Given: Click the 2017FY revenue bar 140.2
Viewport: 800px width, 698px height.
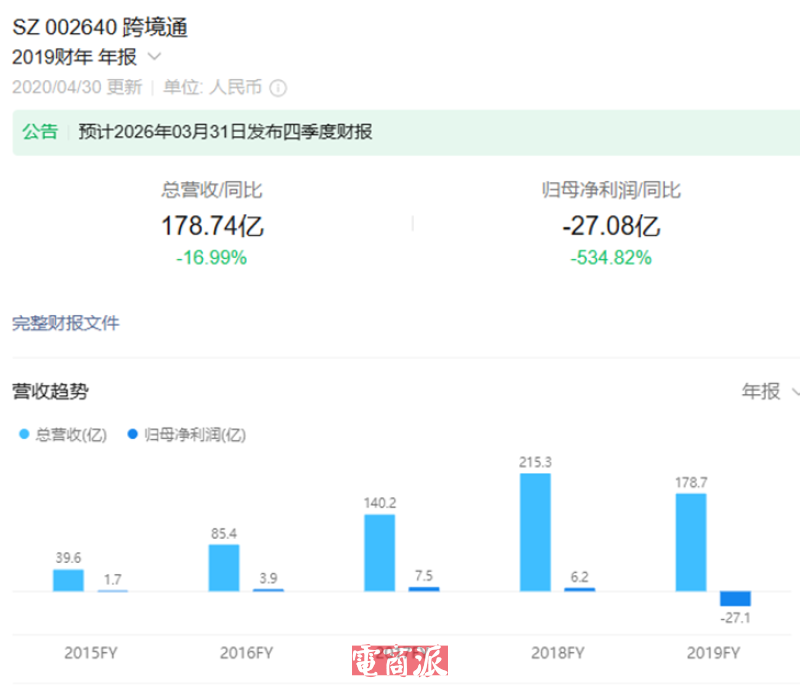Looking at the screenshot, I should (379, 552).
